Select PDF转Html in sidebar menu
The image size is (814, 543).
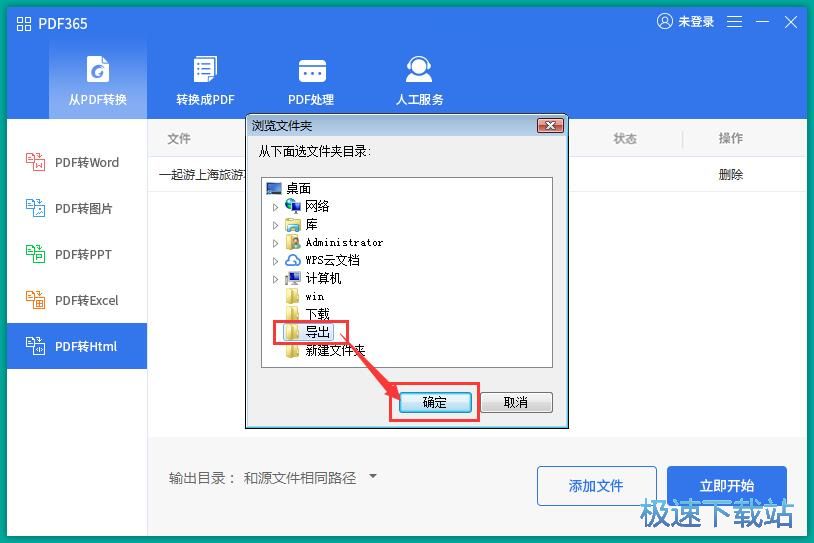[77, 346]
